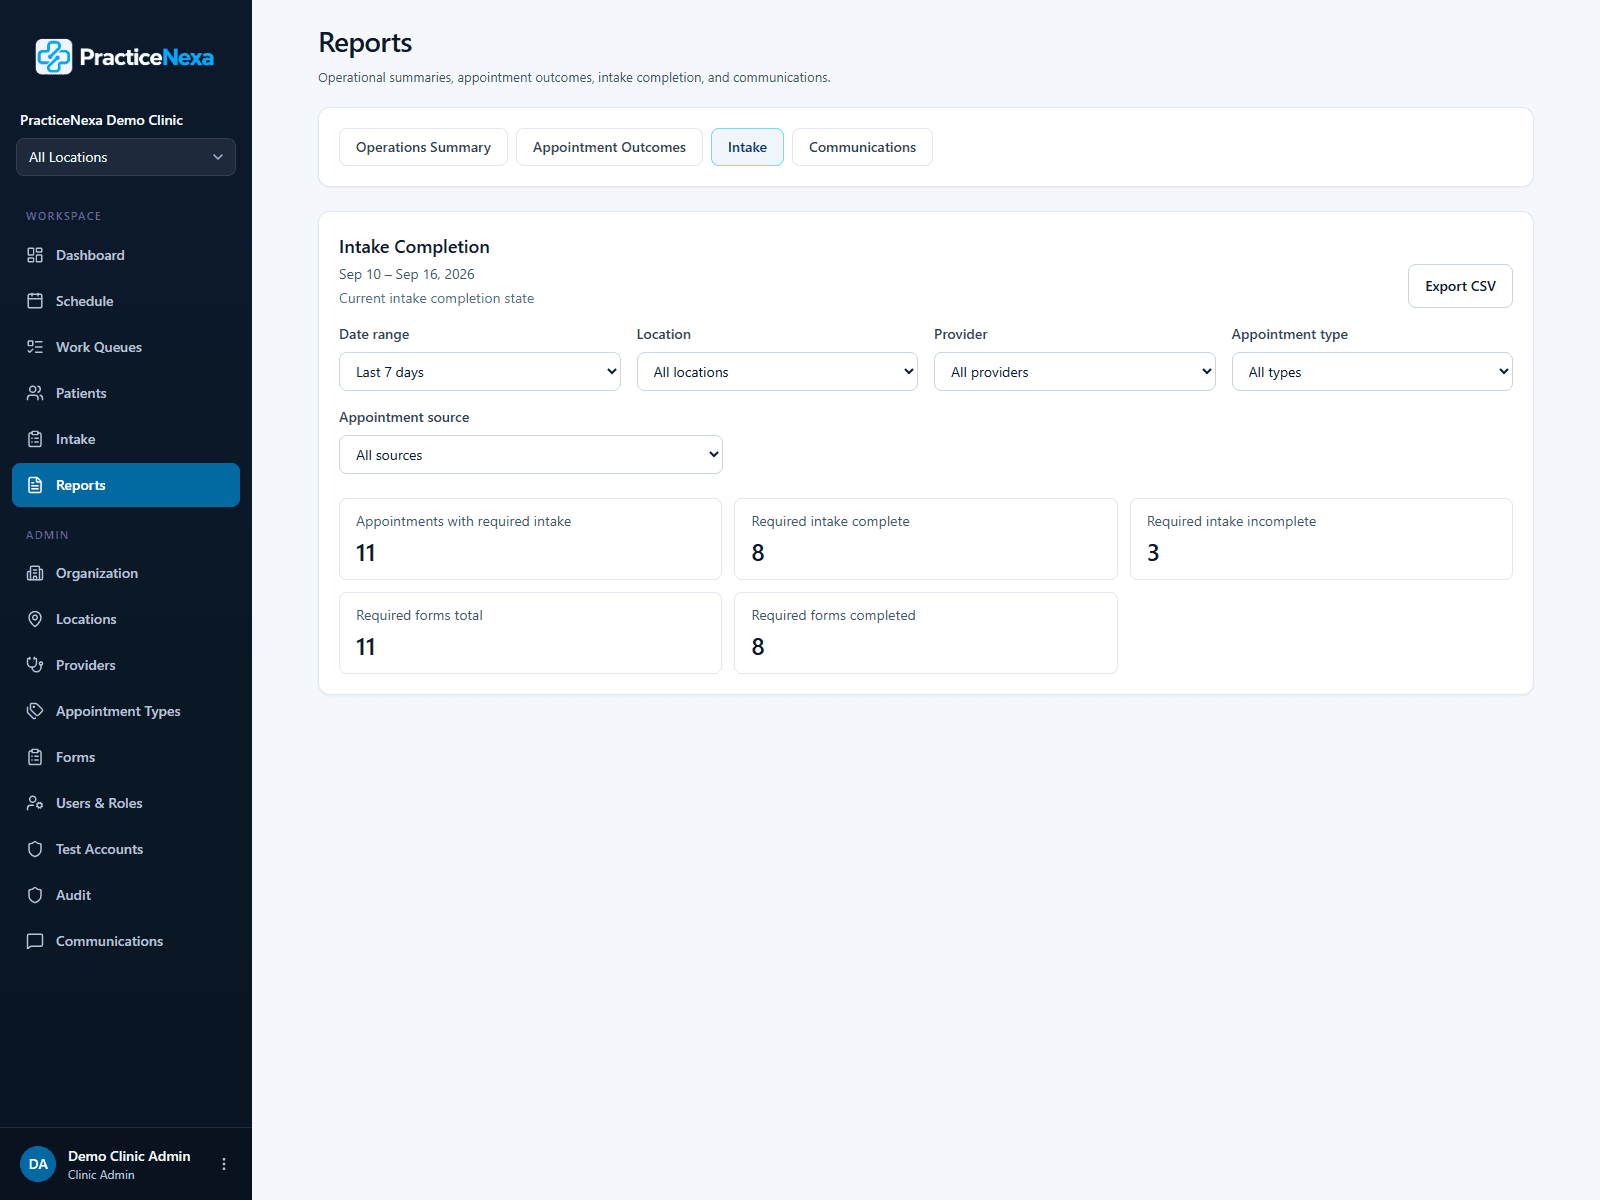The width and height of the screenshot is (1600, 1200).
Task: Open the user menu three-dot icon
Action: (x=224, y=1164)
